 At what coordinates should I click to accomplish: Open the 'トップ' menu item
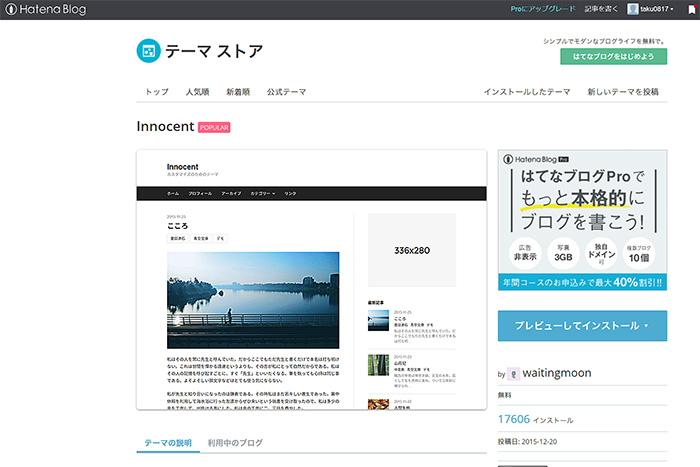[x=157, y=92]
